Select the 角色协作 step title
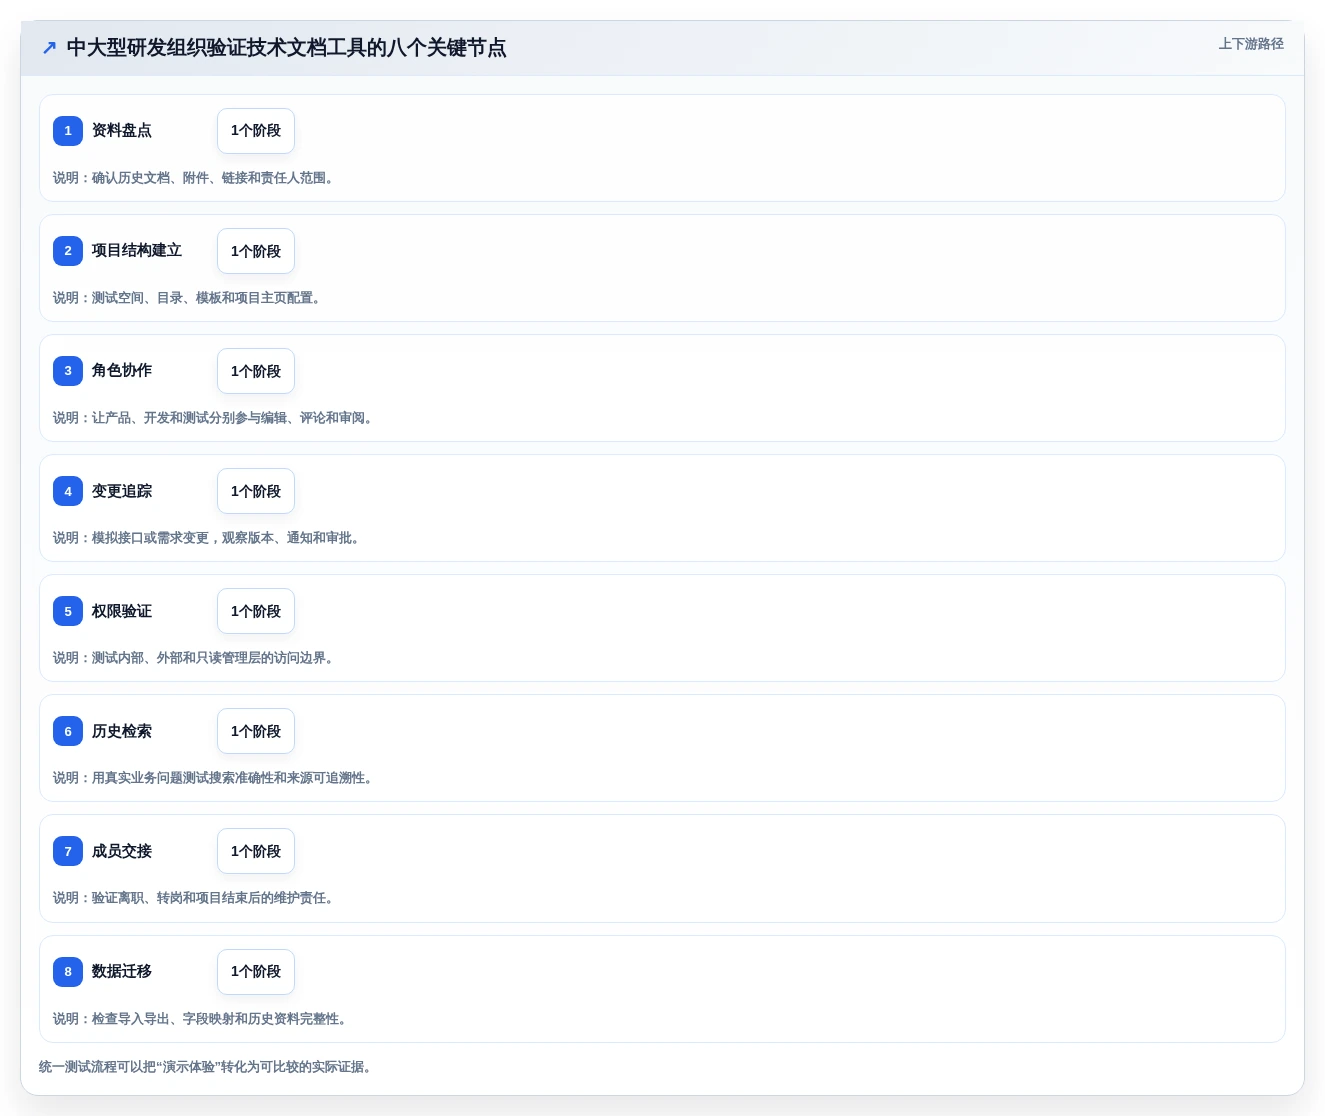1325x1116 pixels. point(122,371)
